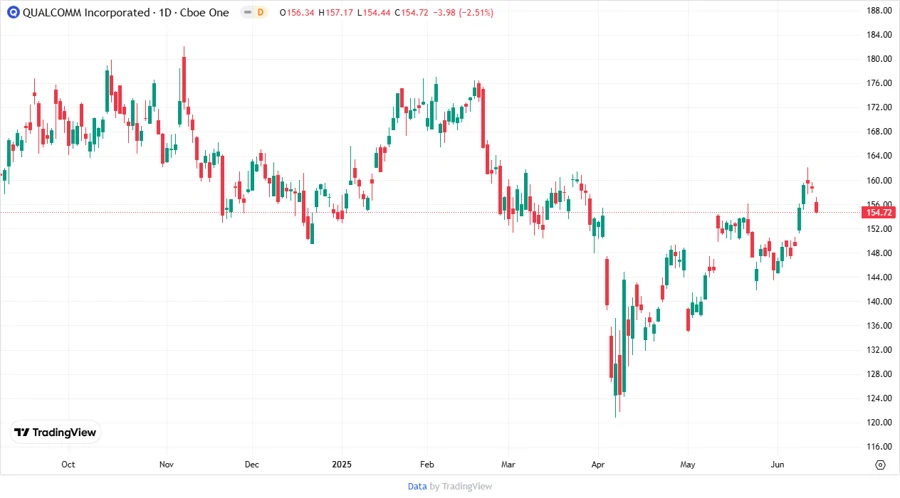Screen dimensions: 900x498
Task: Click the change value −3.98 (−2.51%)
Action: [x=463, y=12]
